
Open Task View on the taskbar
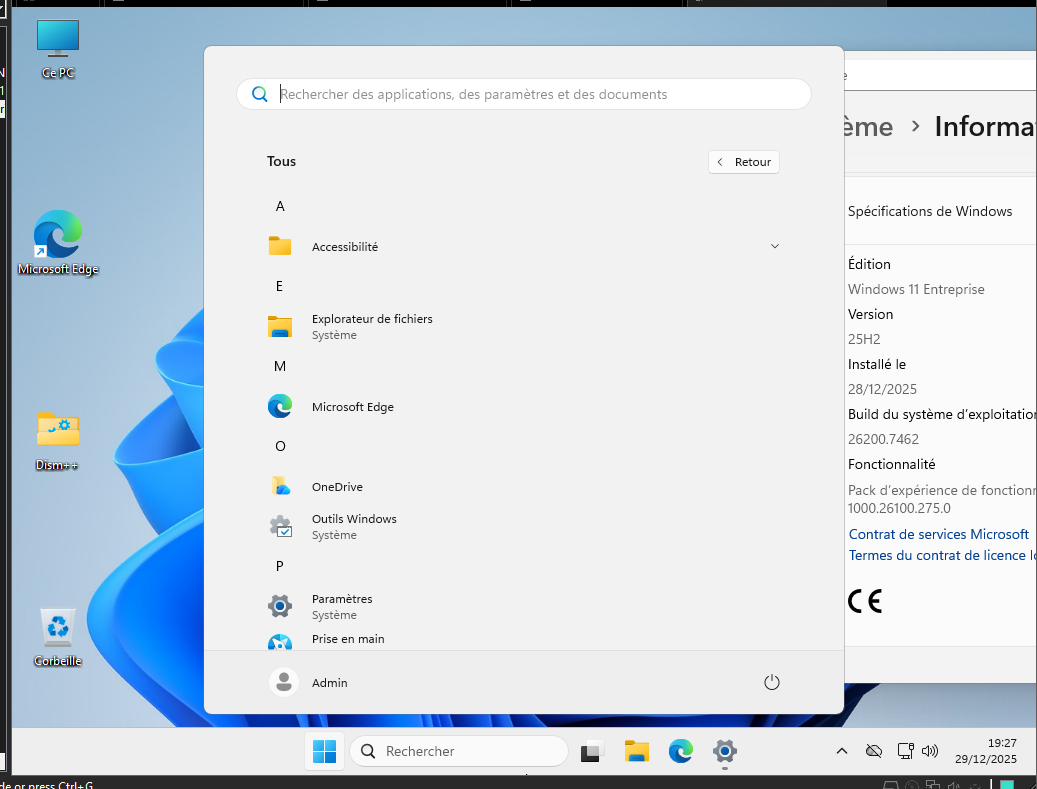(593, 751)
